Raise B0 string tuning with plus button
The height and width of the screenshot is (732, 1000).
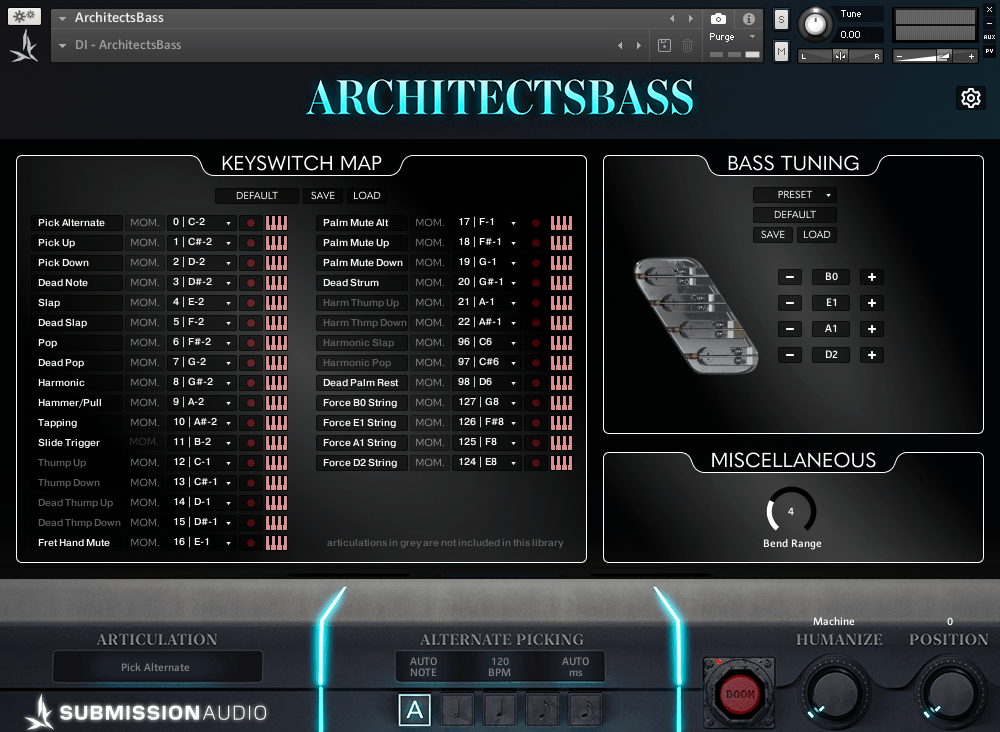pos(872,277)
